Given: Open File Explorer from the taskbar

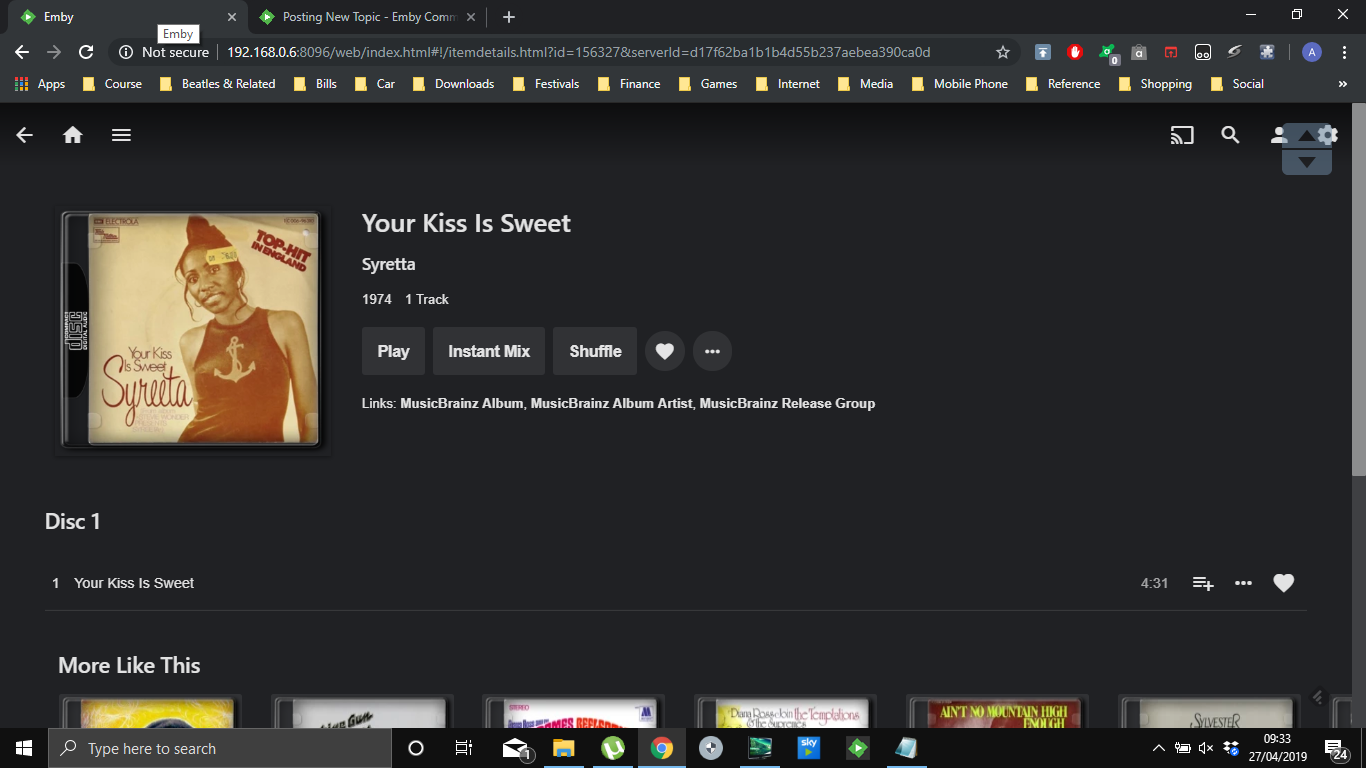Looking at the screenshot, I should pyautogui.click(x=564, y=748).
